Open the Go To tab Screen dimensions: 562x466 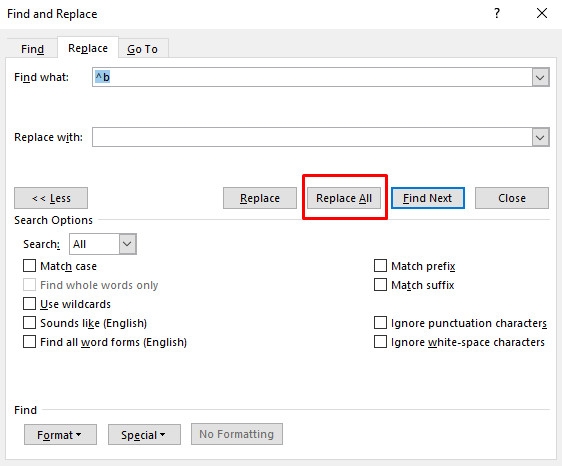coord(142,49)
